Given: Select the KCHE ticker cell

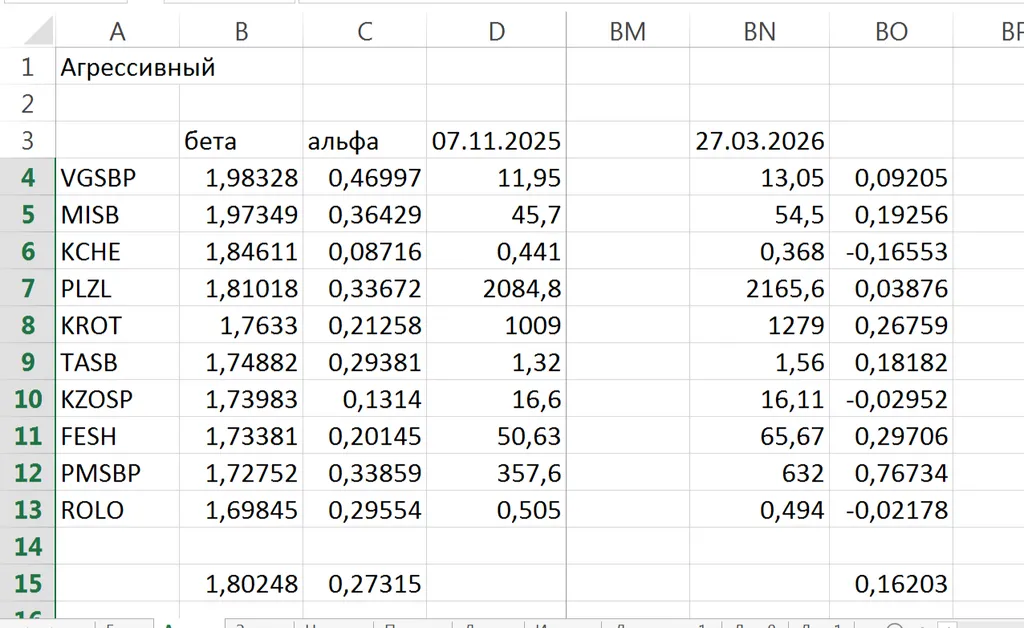Looking at the screenshot, I should 118,251.
